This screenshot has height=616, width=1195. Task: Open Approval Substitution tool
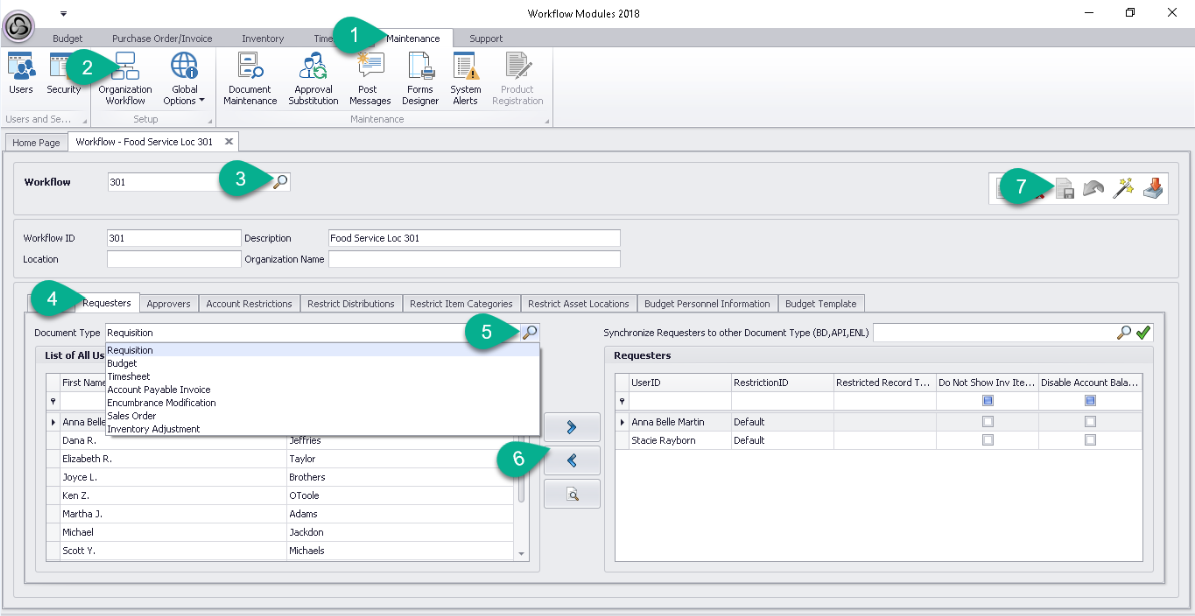[313, 79]
